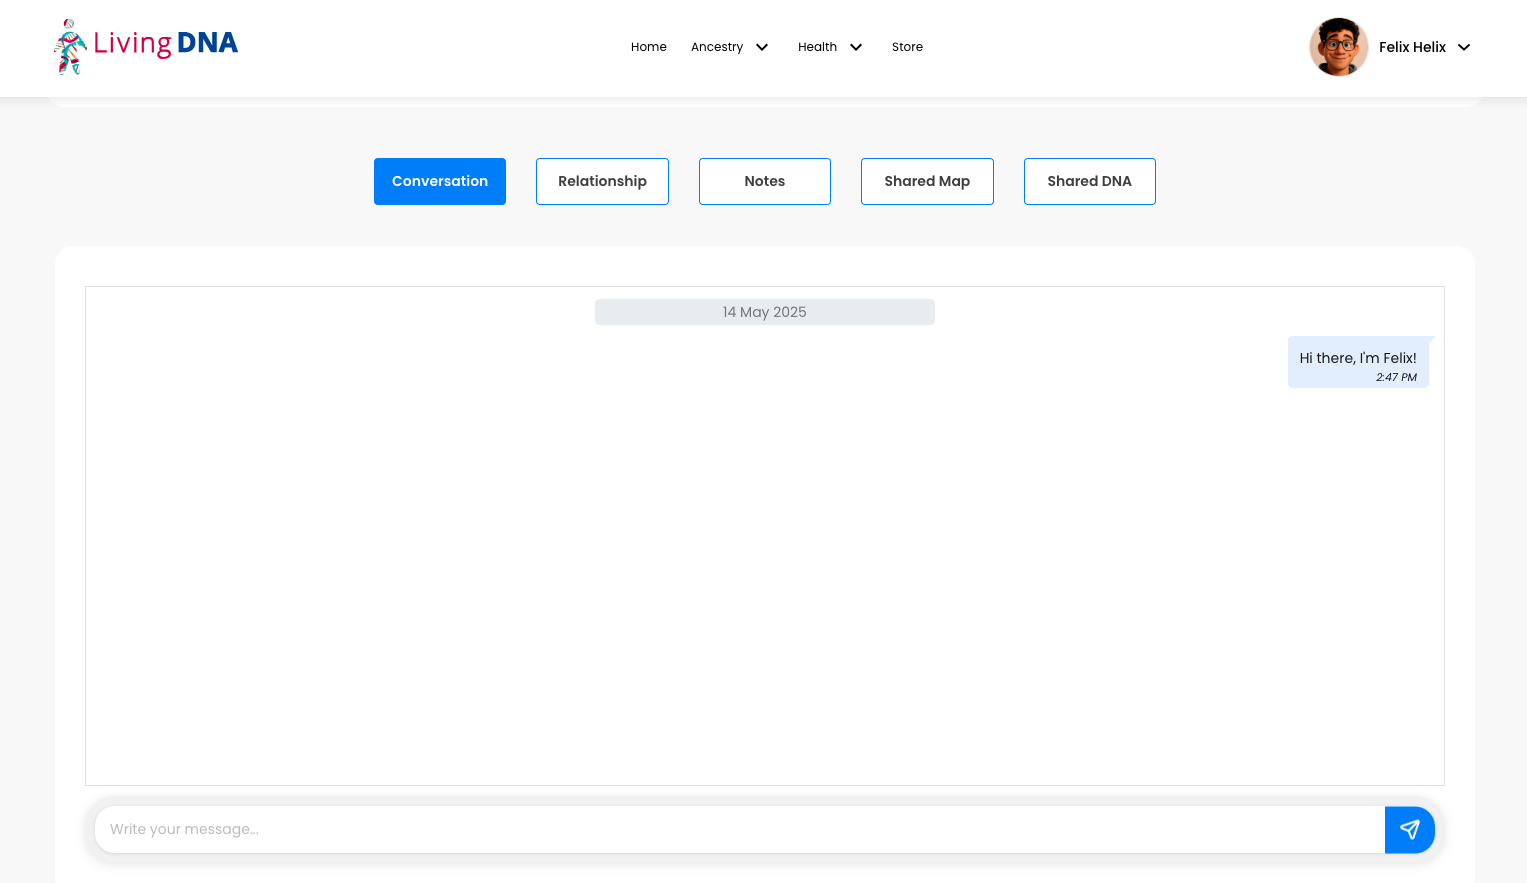Open the Felix Helix account dropdown arrow
Viewport: 1527px width, 883px height.
pyautogui.click(x=1464, y=47)
